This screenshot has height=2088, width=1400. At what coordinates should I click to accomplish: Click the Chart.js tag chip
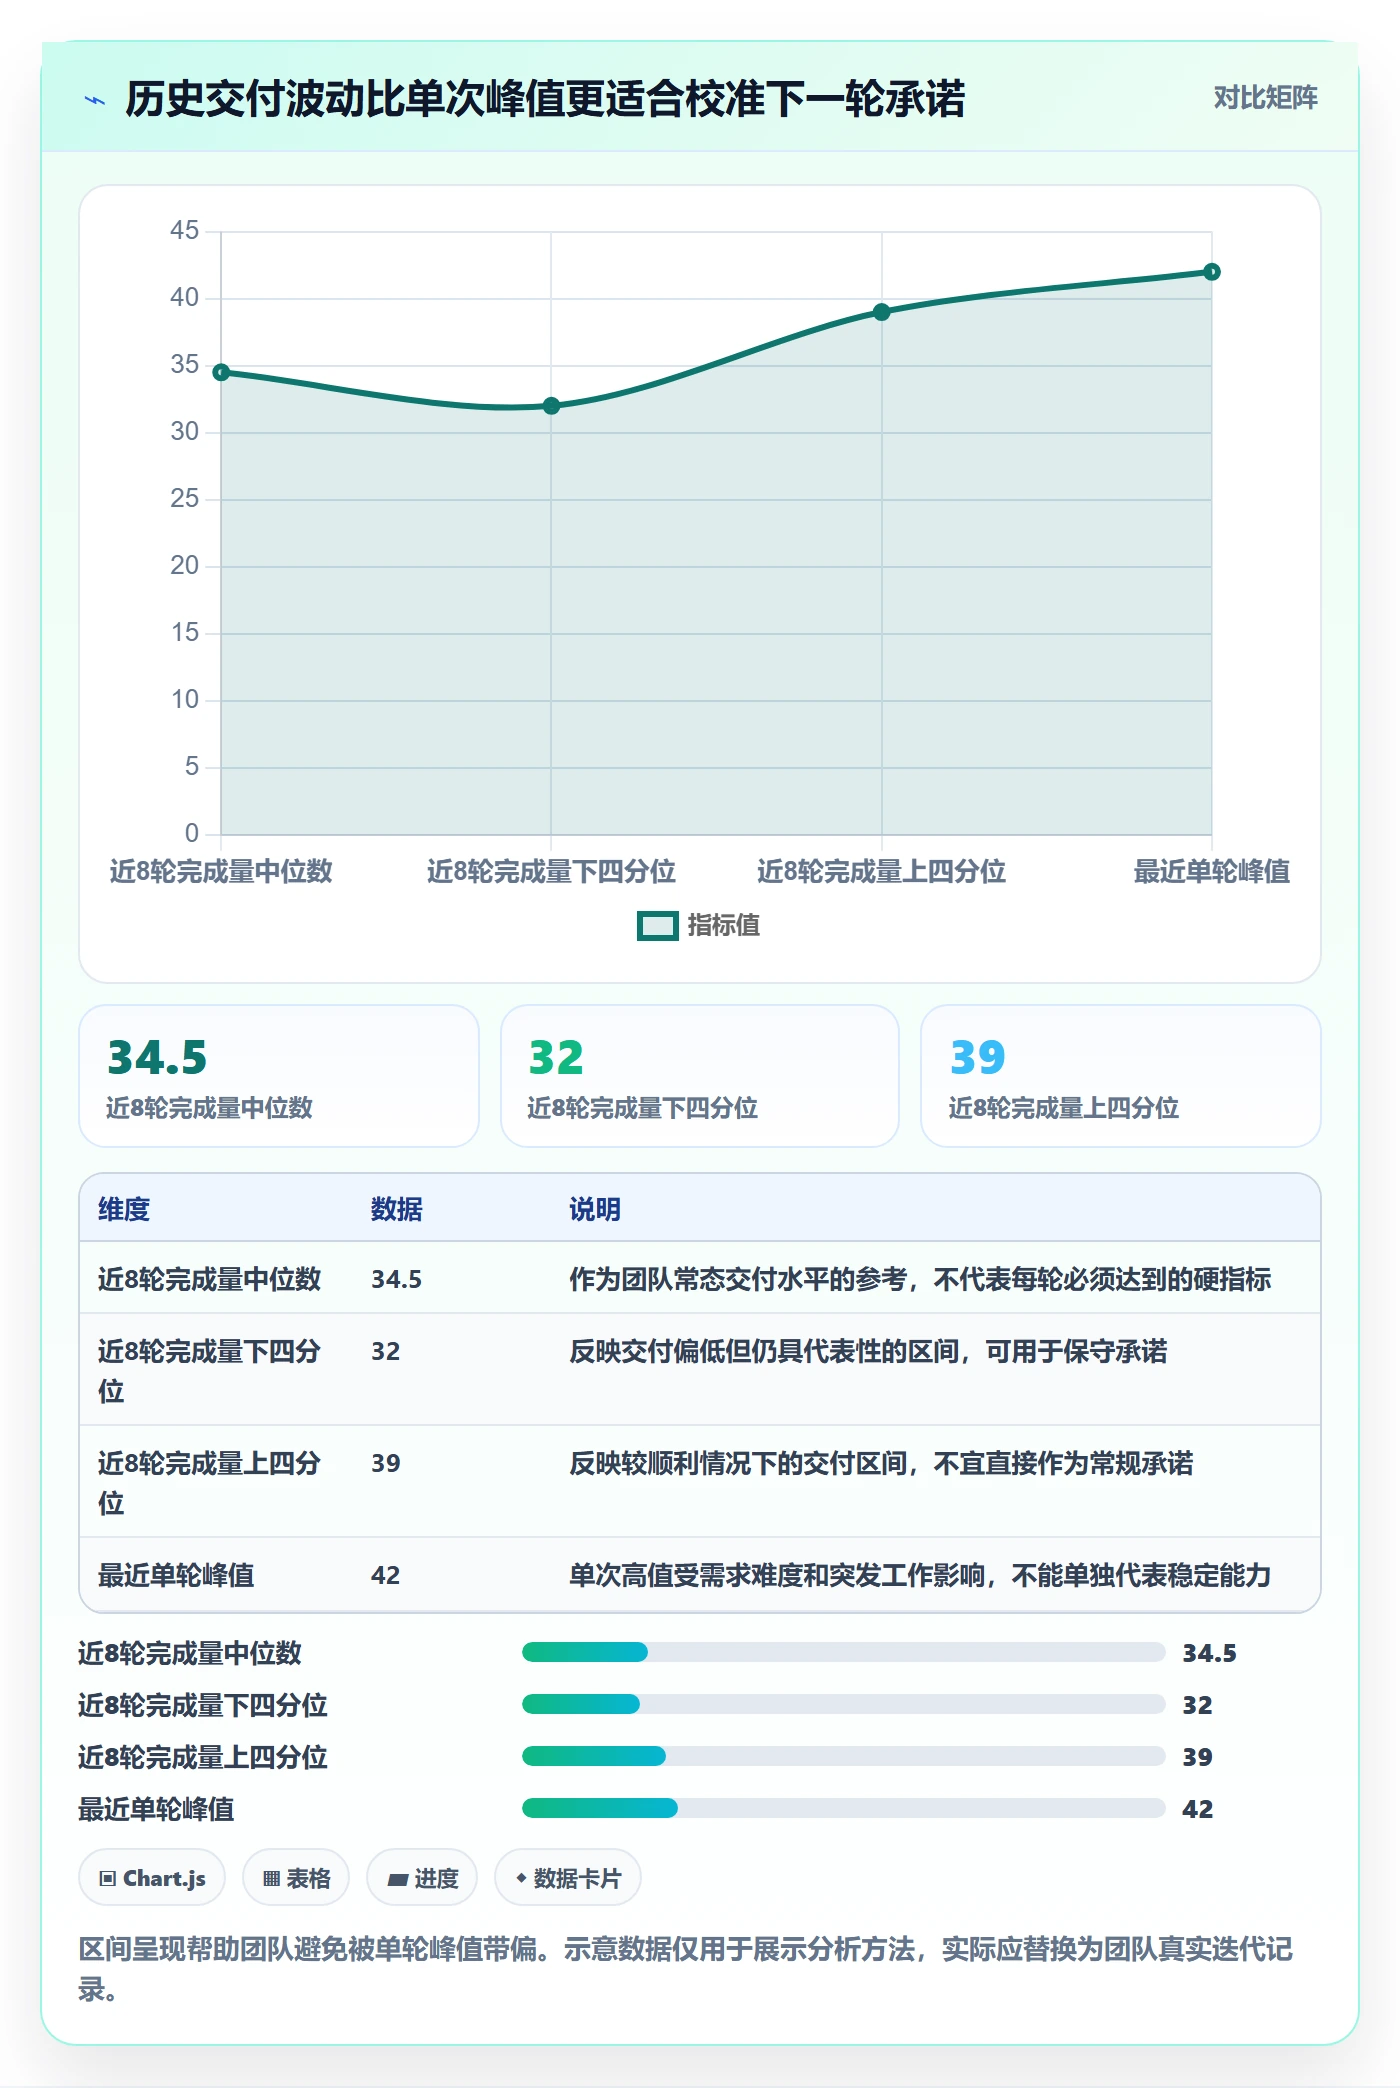(x=152, y=1878)
